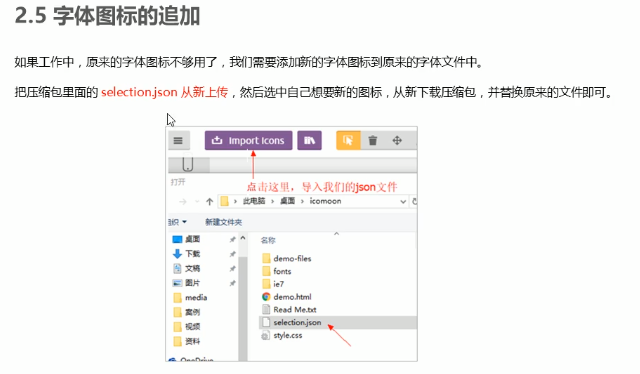640x374 pixels.
Task: Select 图片 in the navigation pane
Action: [x=192, y=283]
